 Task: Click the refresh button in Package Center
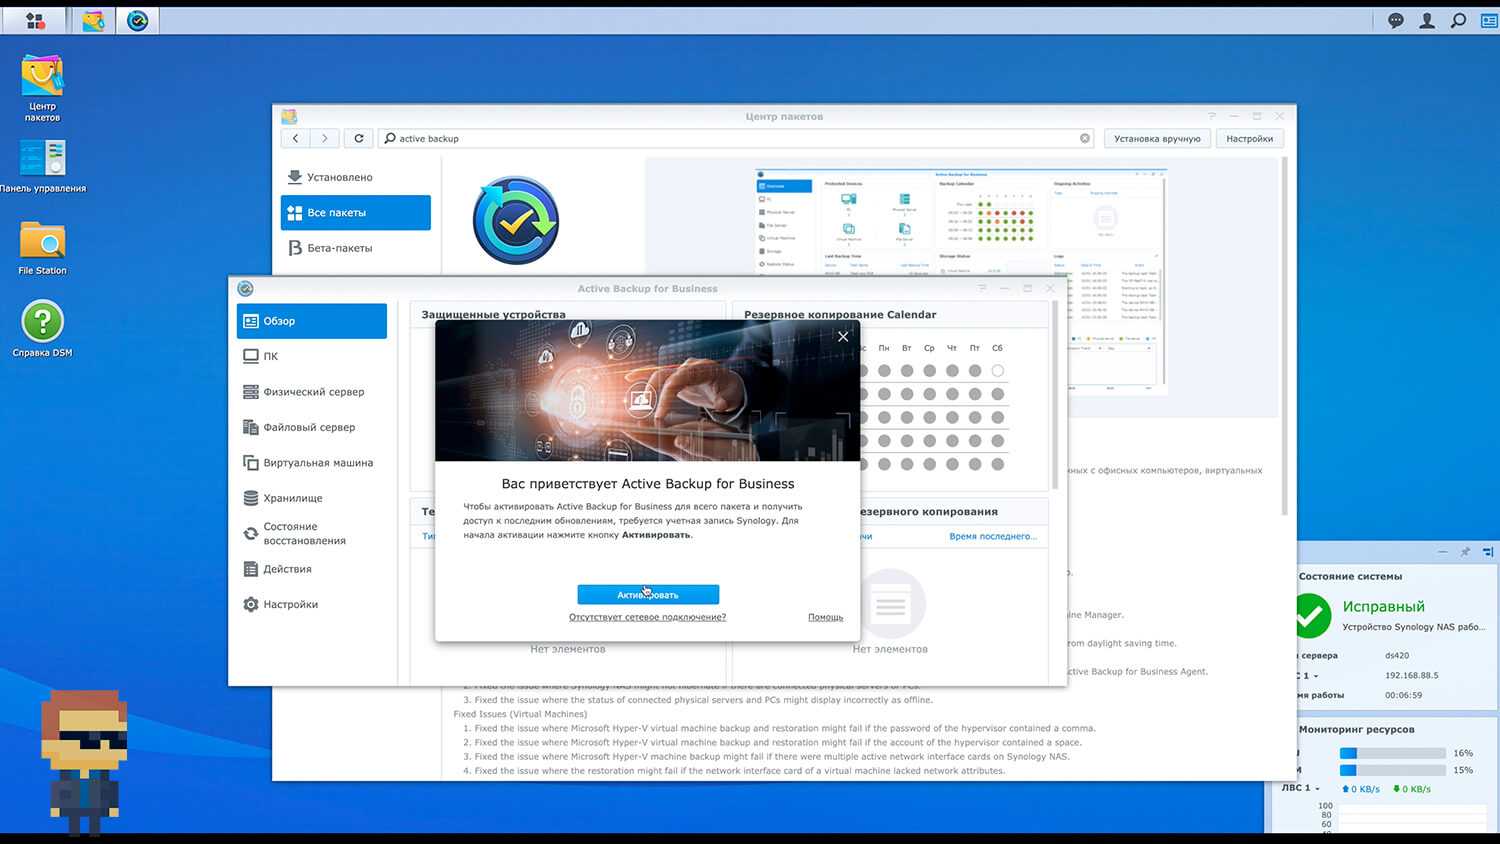pyautogui.click(x=359, y=138)
